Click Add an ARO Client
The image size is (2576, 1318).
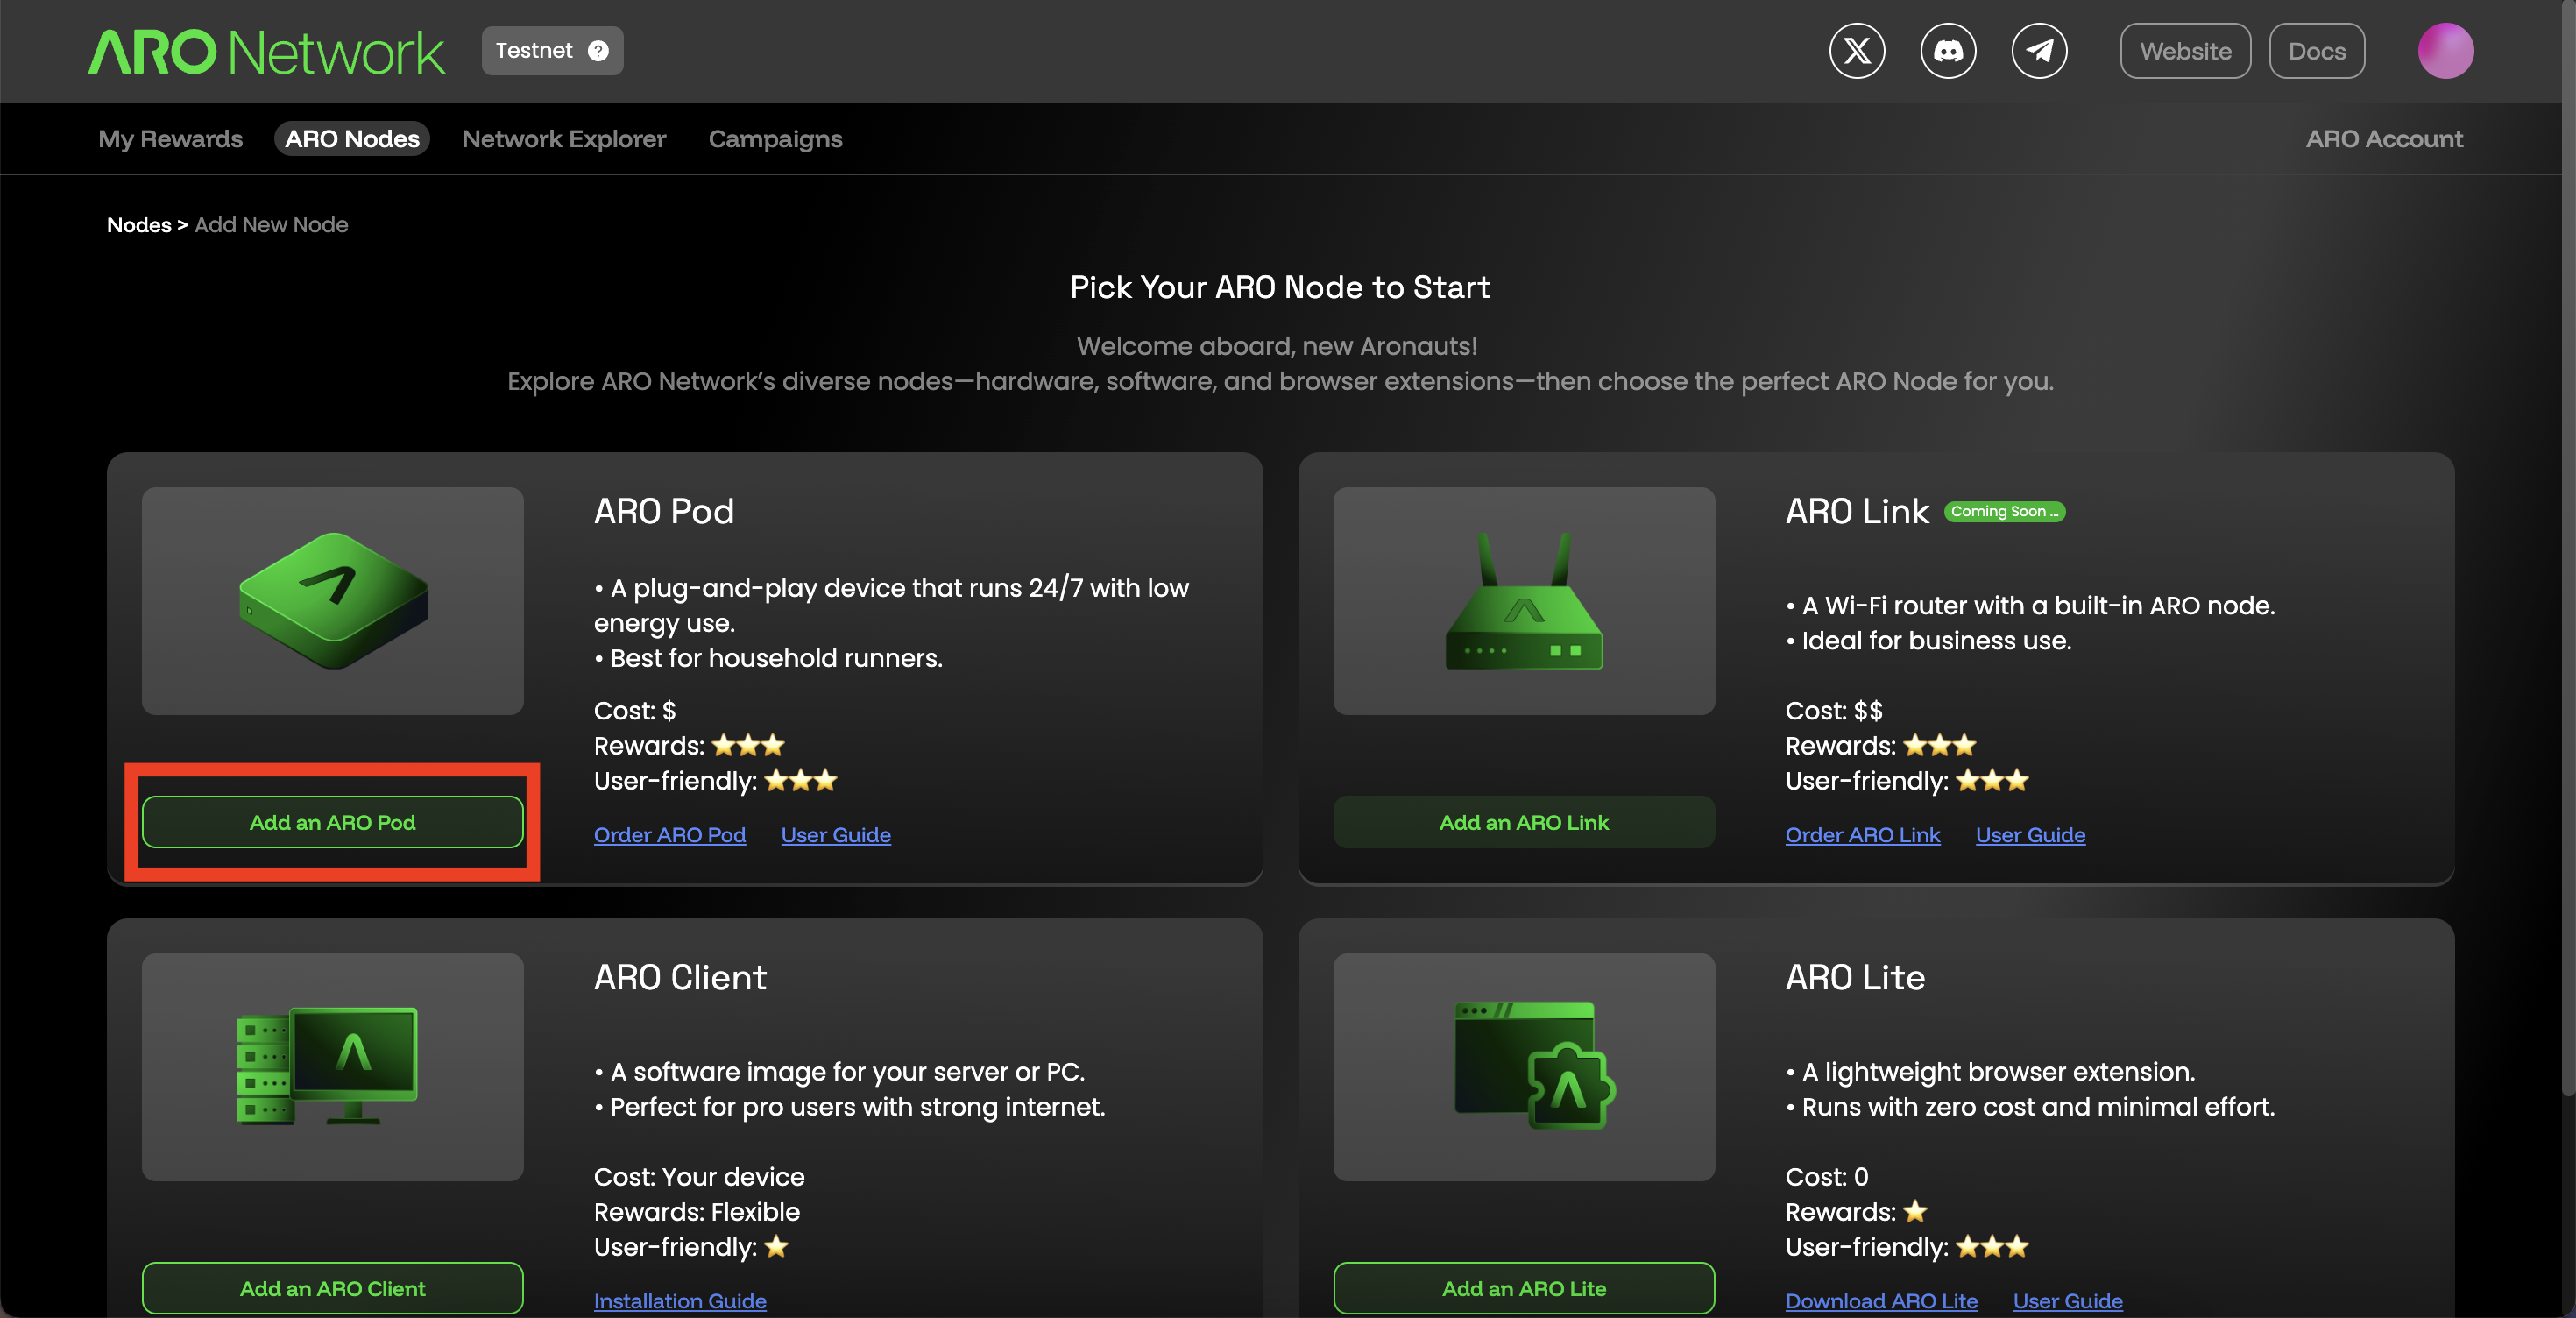[x=332, y=1288]
